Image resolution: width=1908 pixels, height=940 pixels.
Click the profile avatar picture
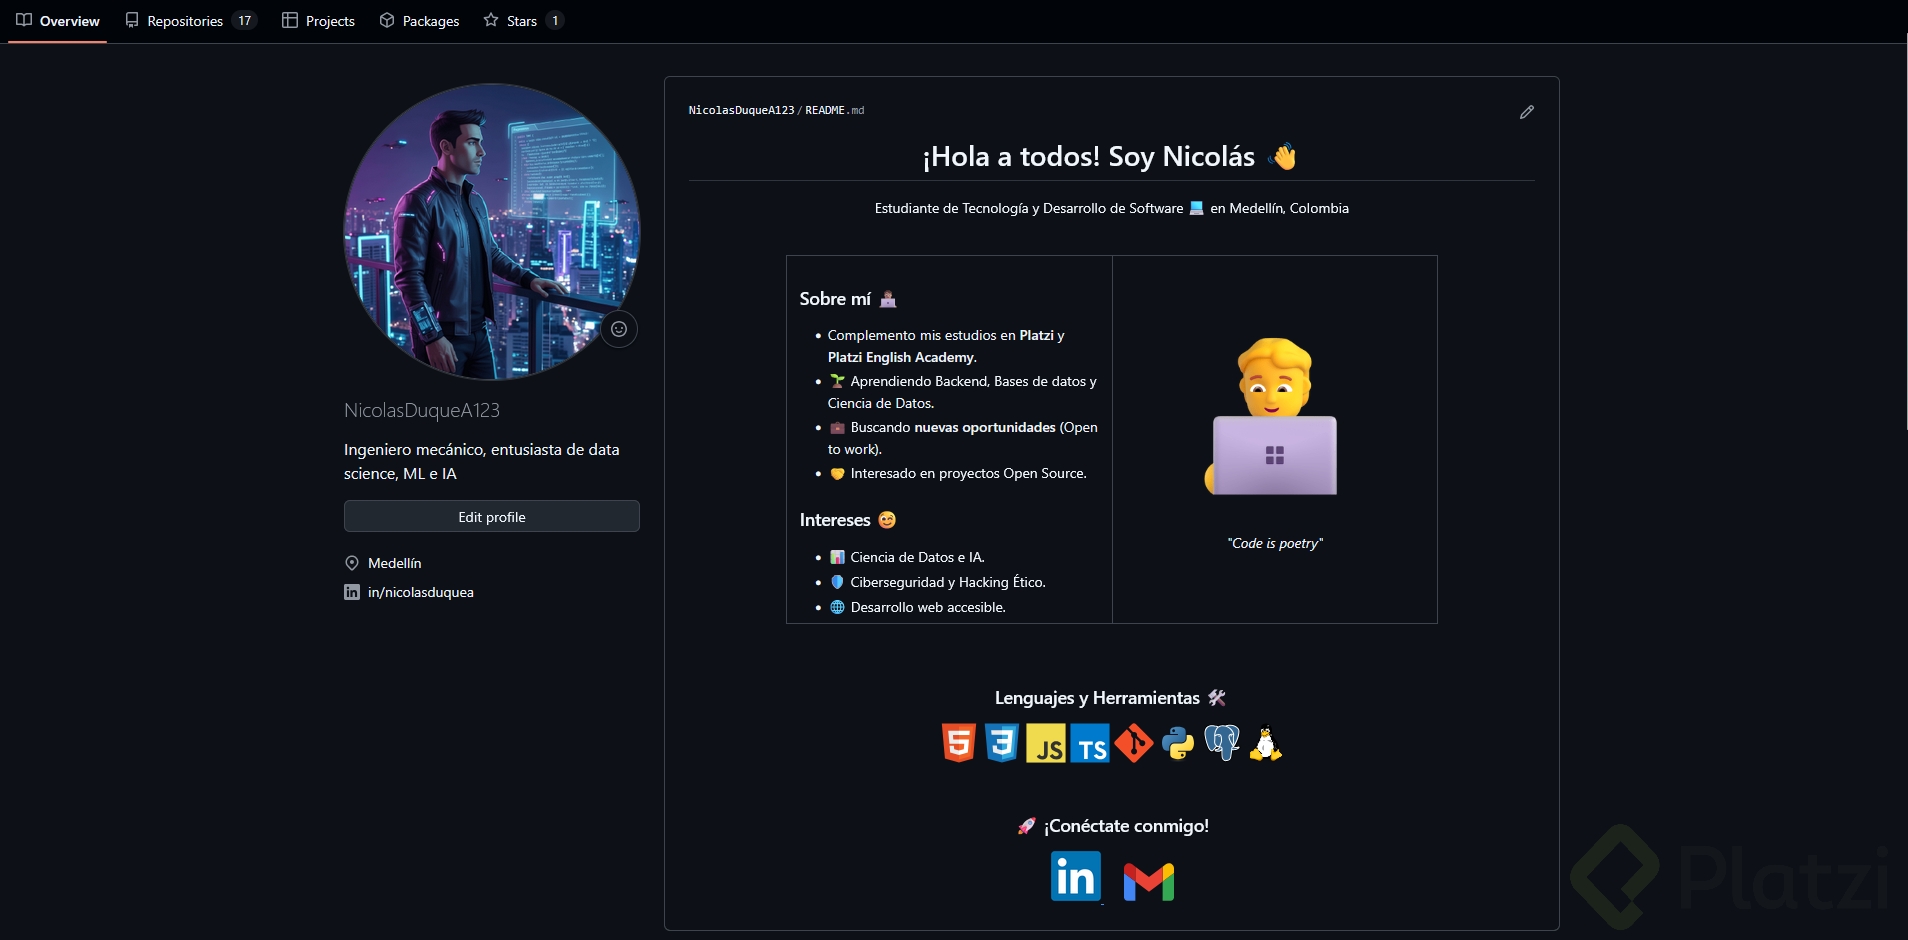point(491,232)
